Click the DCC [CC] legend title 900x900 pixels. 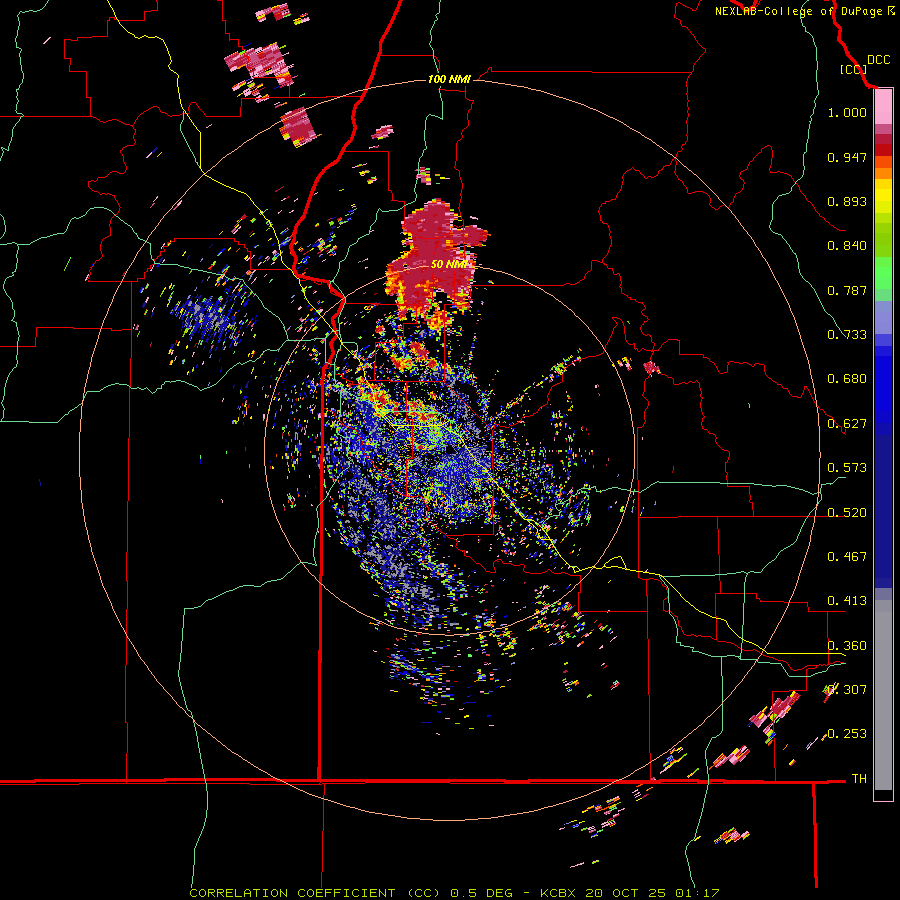865,64
